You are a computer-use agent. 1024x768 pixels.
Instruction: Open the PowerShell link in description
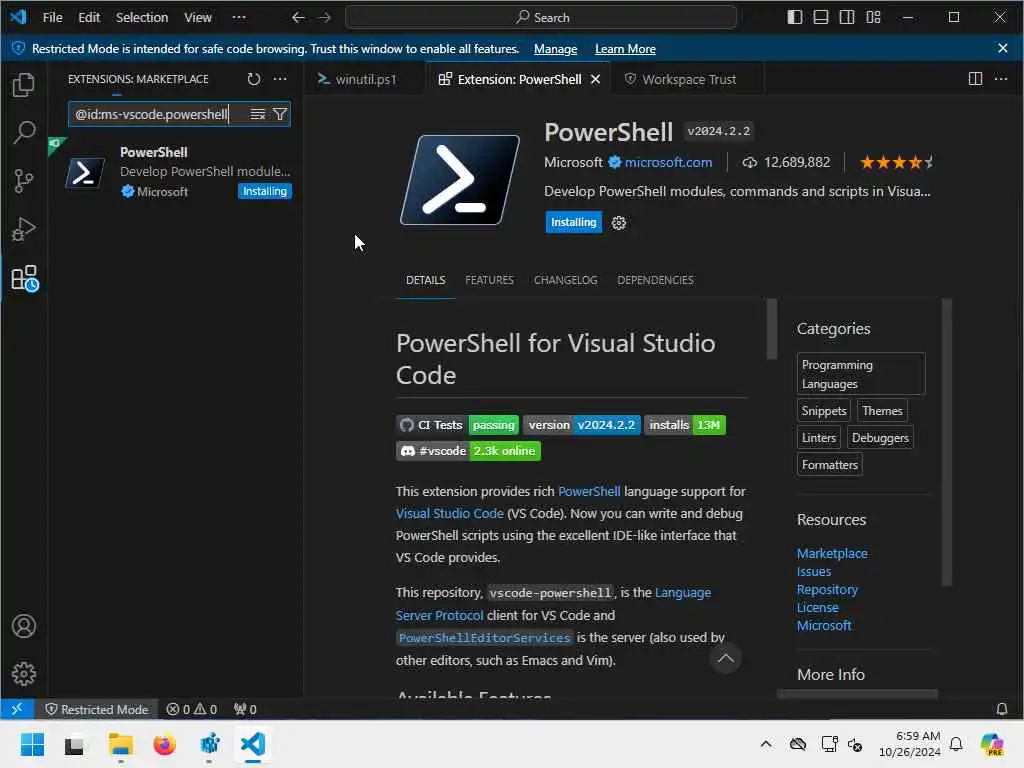tap(589, 491)
